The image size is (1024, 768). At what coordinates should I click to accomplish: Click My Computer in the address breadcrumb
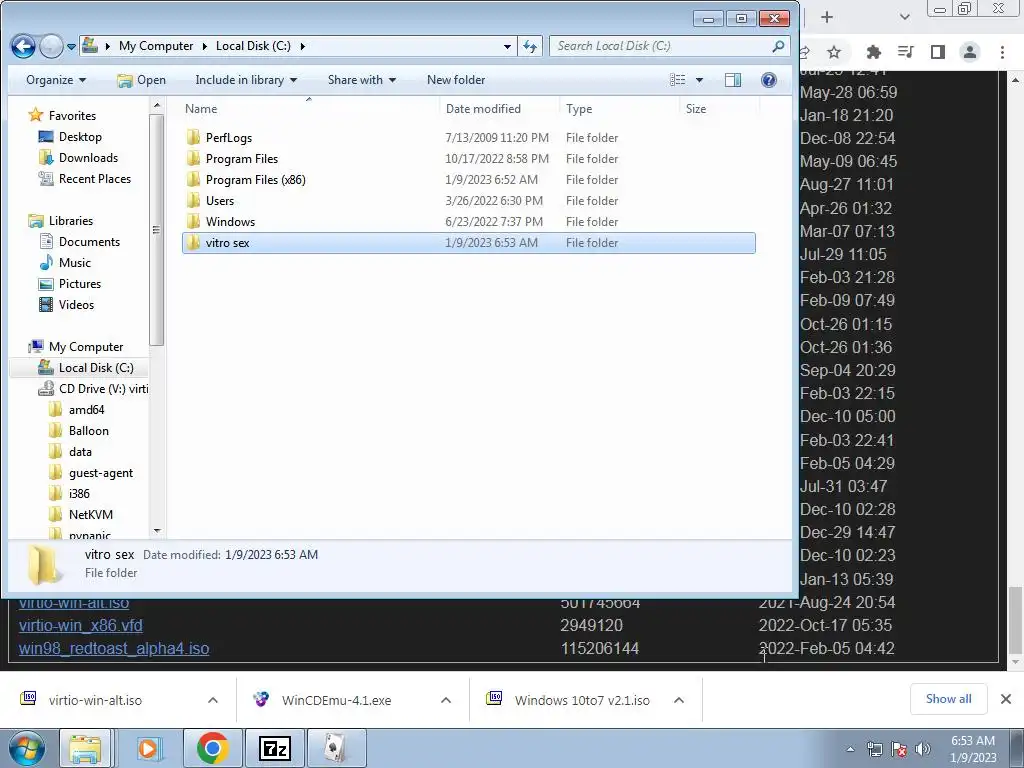point(156,46)
